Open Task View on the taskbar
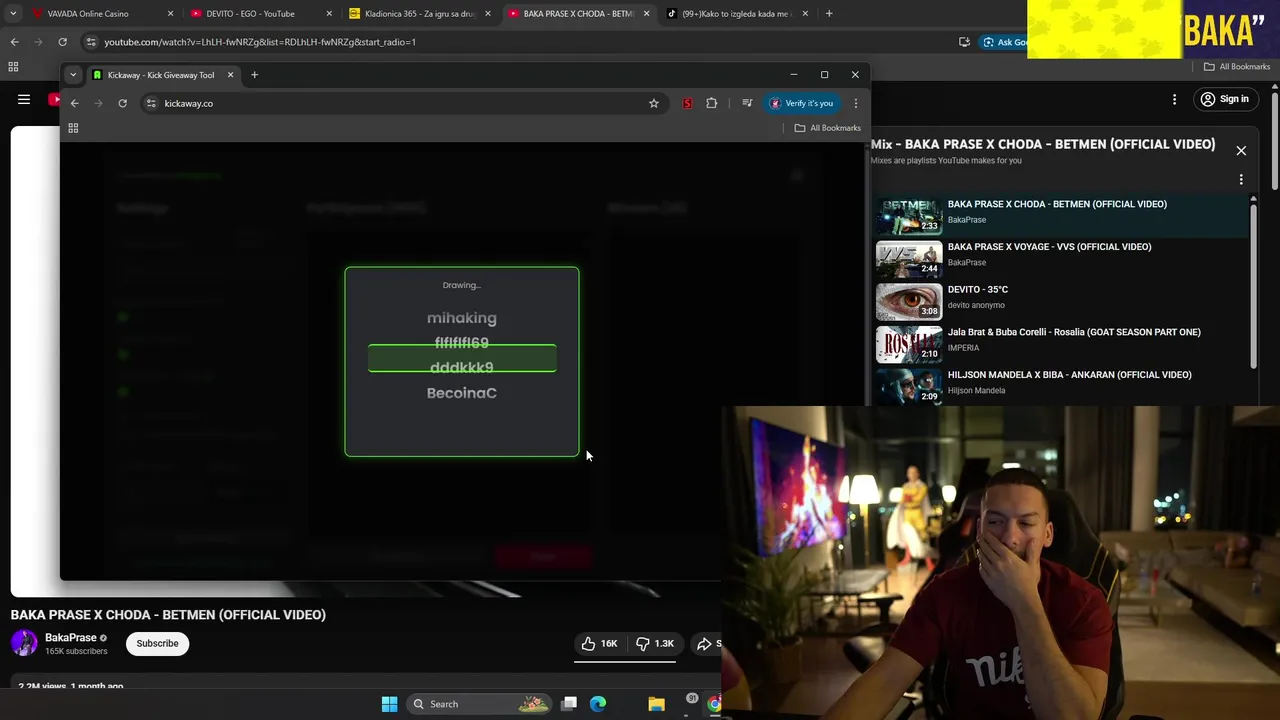Viewport: 1280px width, 720px height. (569, 704)
